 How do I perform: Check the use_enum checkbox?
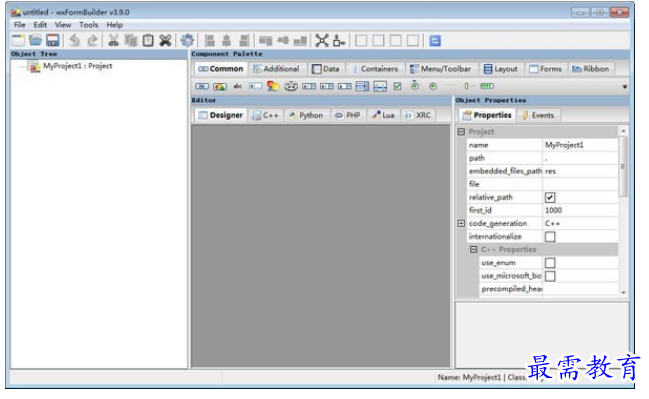click(x=550, y=263)
